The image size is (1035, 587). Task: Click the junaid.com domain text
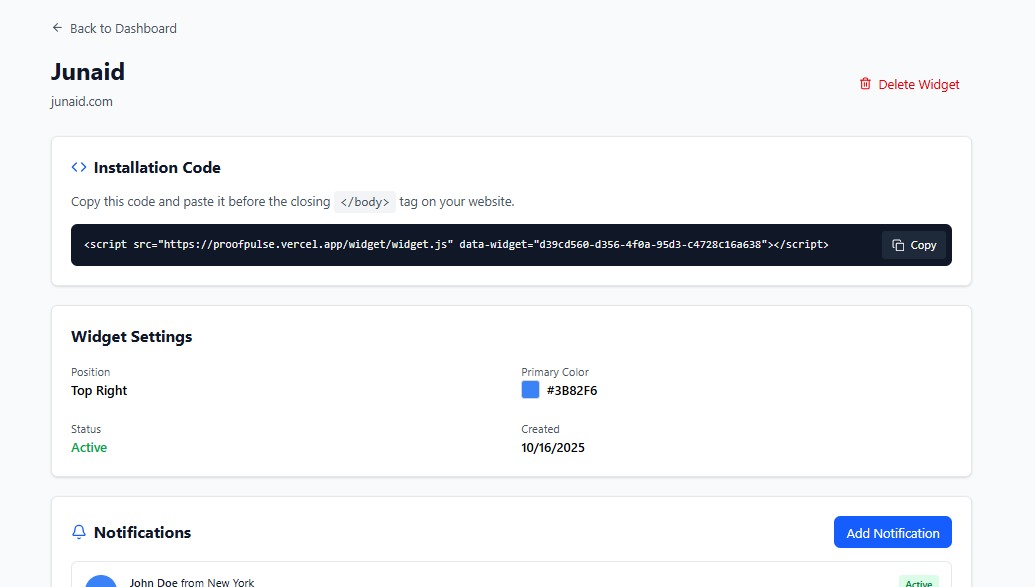82,102
